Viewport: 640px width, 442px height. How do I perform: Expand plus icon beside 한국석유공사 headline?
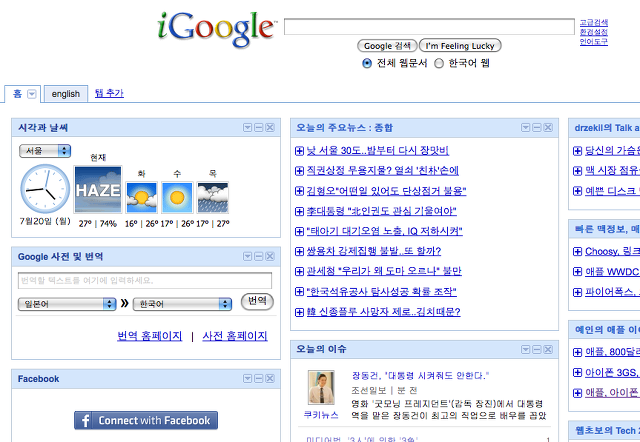(x=299, y=292)
